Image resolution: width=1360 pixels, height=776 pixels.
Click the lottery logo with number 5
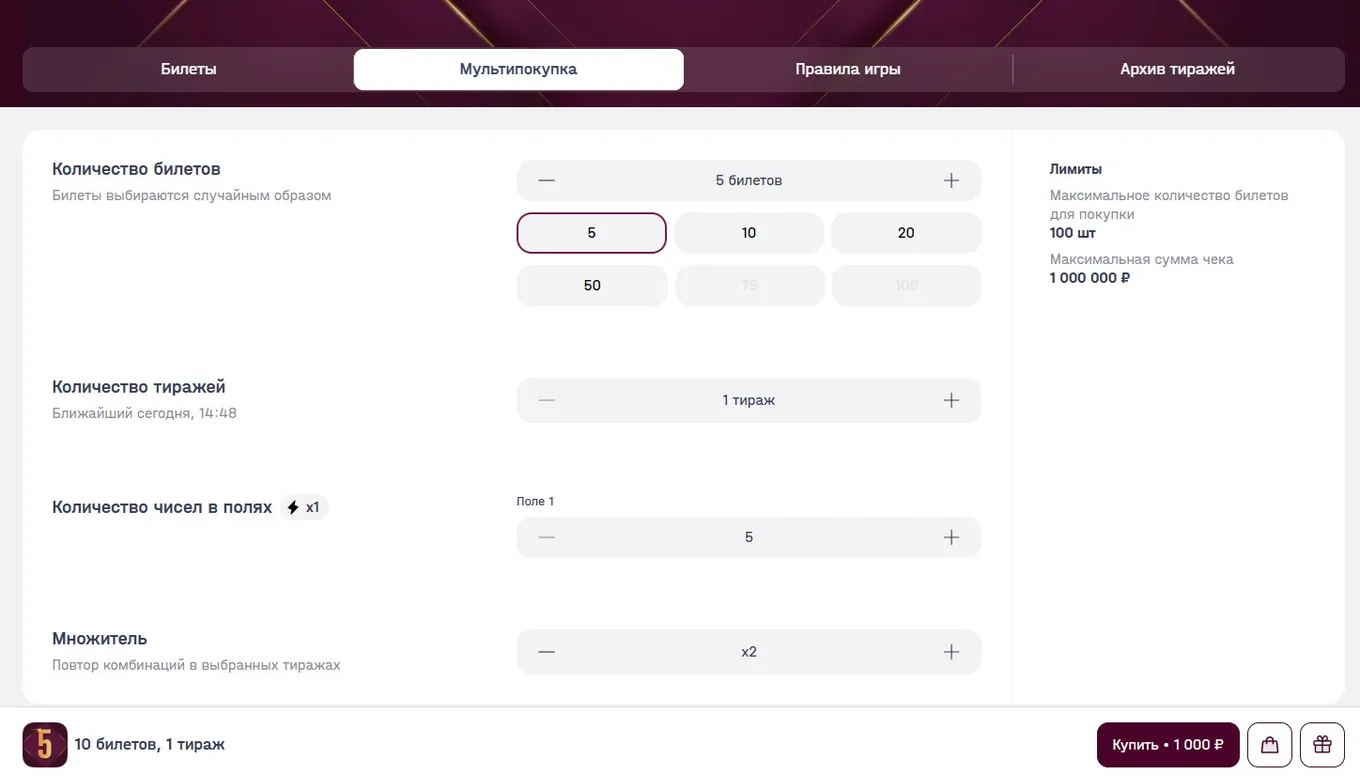pos(45,745)
